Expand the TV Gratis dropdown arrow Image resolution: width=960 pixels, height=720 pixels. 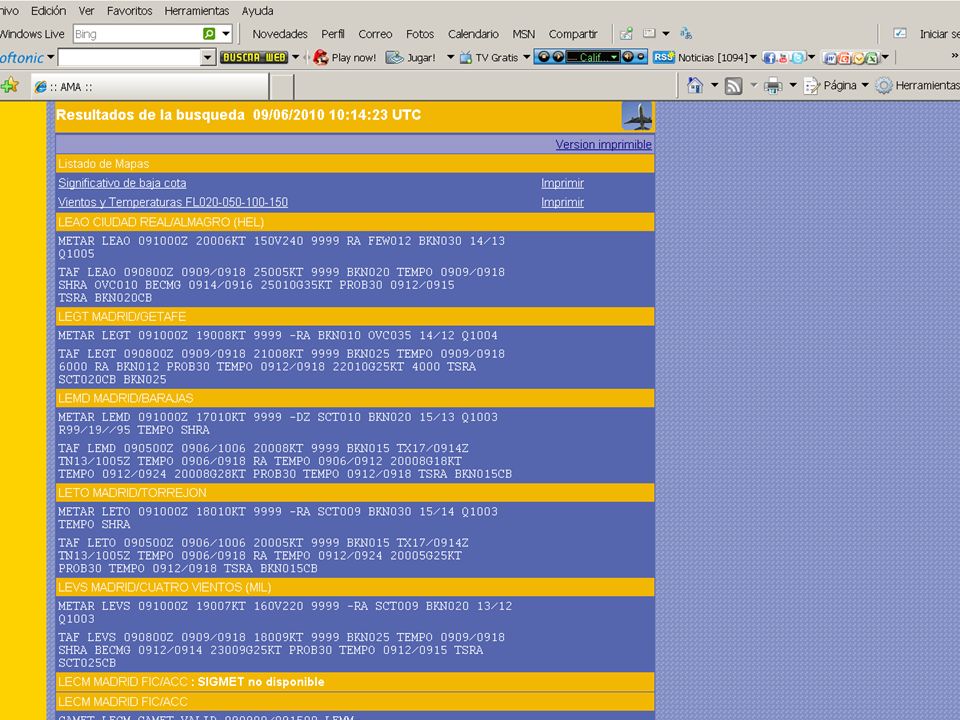[526, 58]
